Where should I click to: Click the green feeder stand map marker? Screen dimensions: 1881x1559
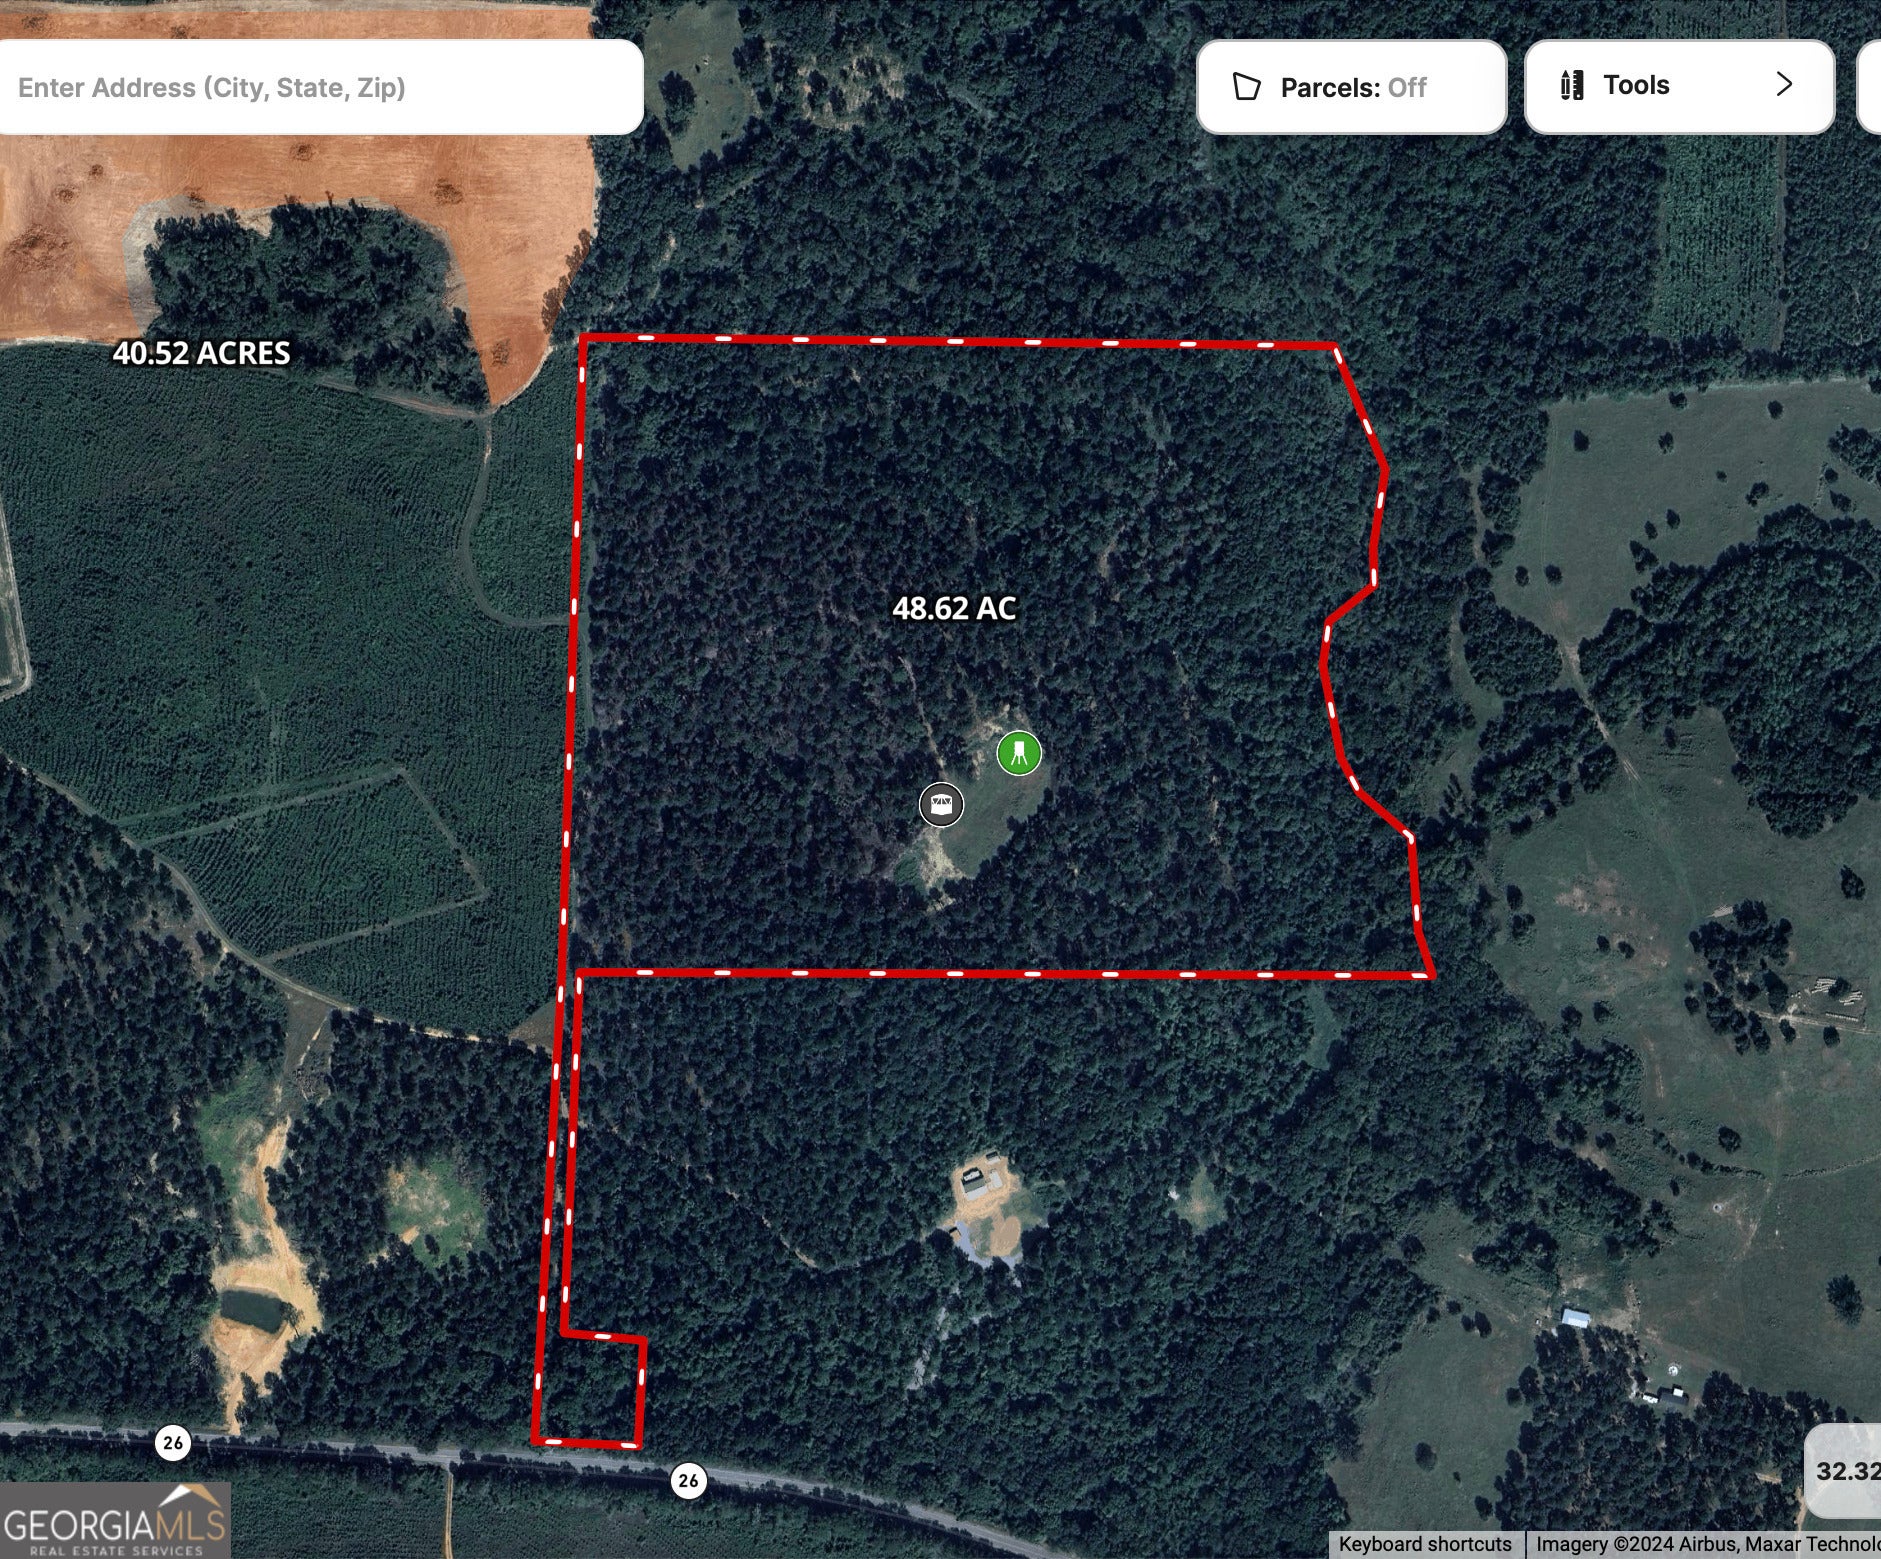(x=1018, y=753)
